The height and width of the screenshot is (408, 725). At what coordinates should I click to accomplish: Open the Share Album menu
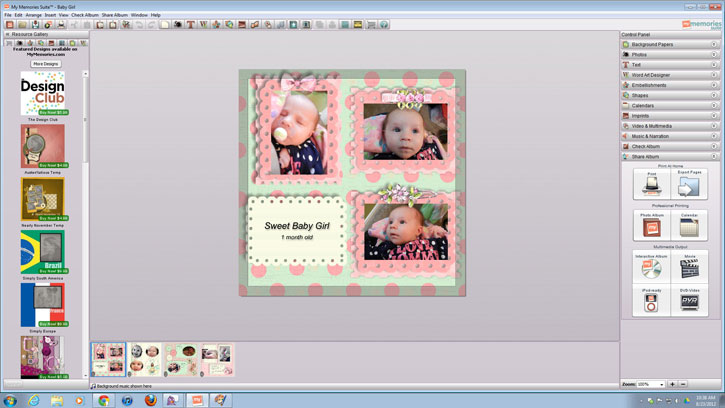click(115, 15)
